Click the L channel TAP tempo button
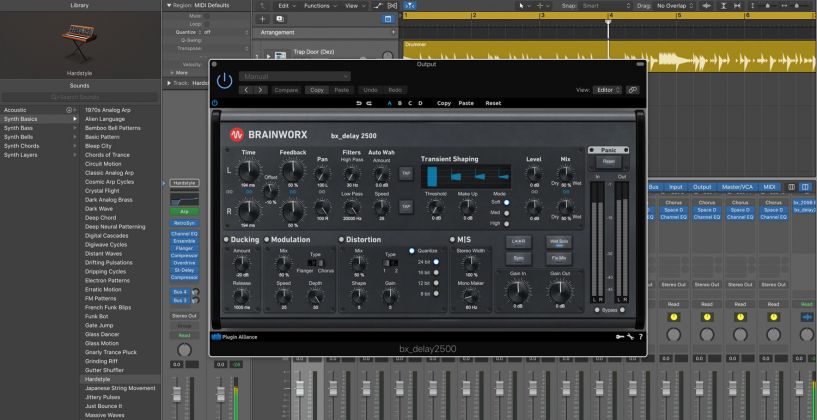 (x=406, y=174)
